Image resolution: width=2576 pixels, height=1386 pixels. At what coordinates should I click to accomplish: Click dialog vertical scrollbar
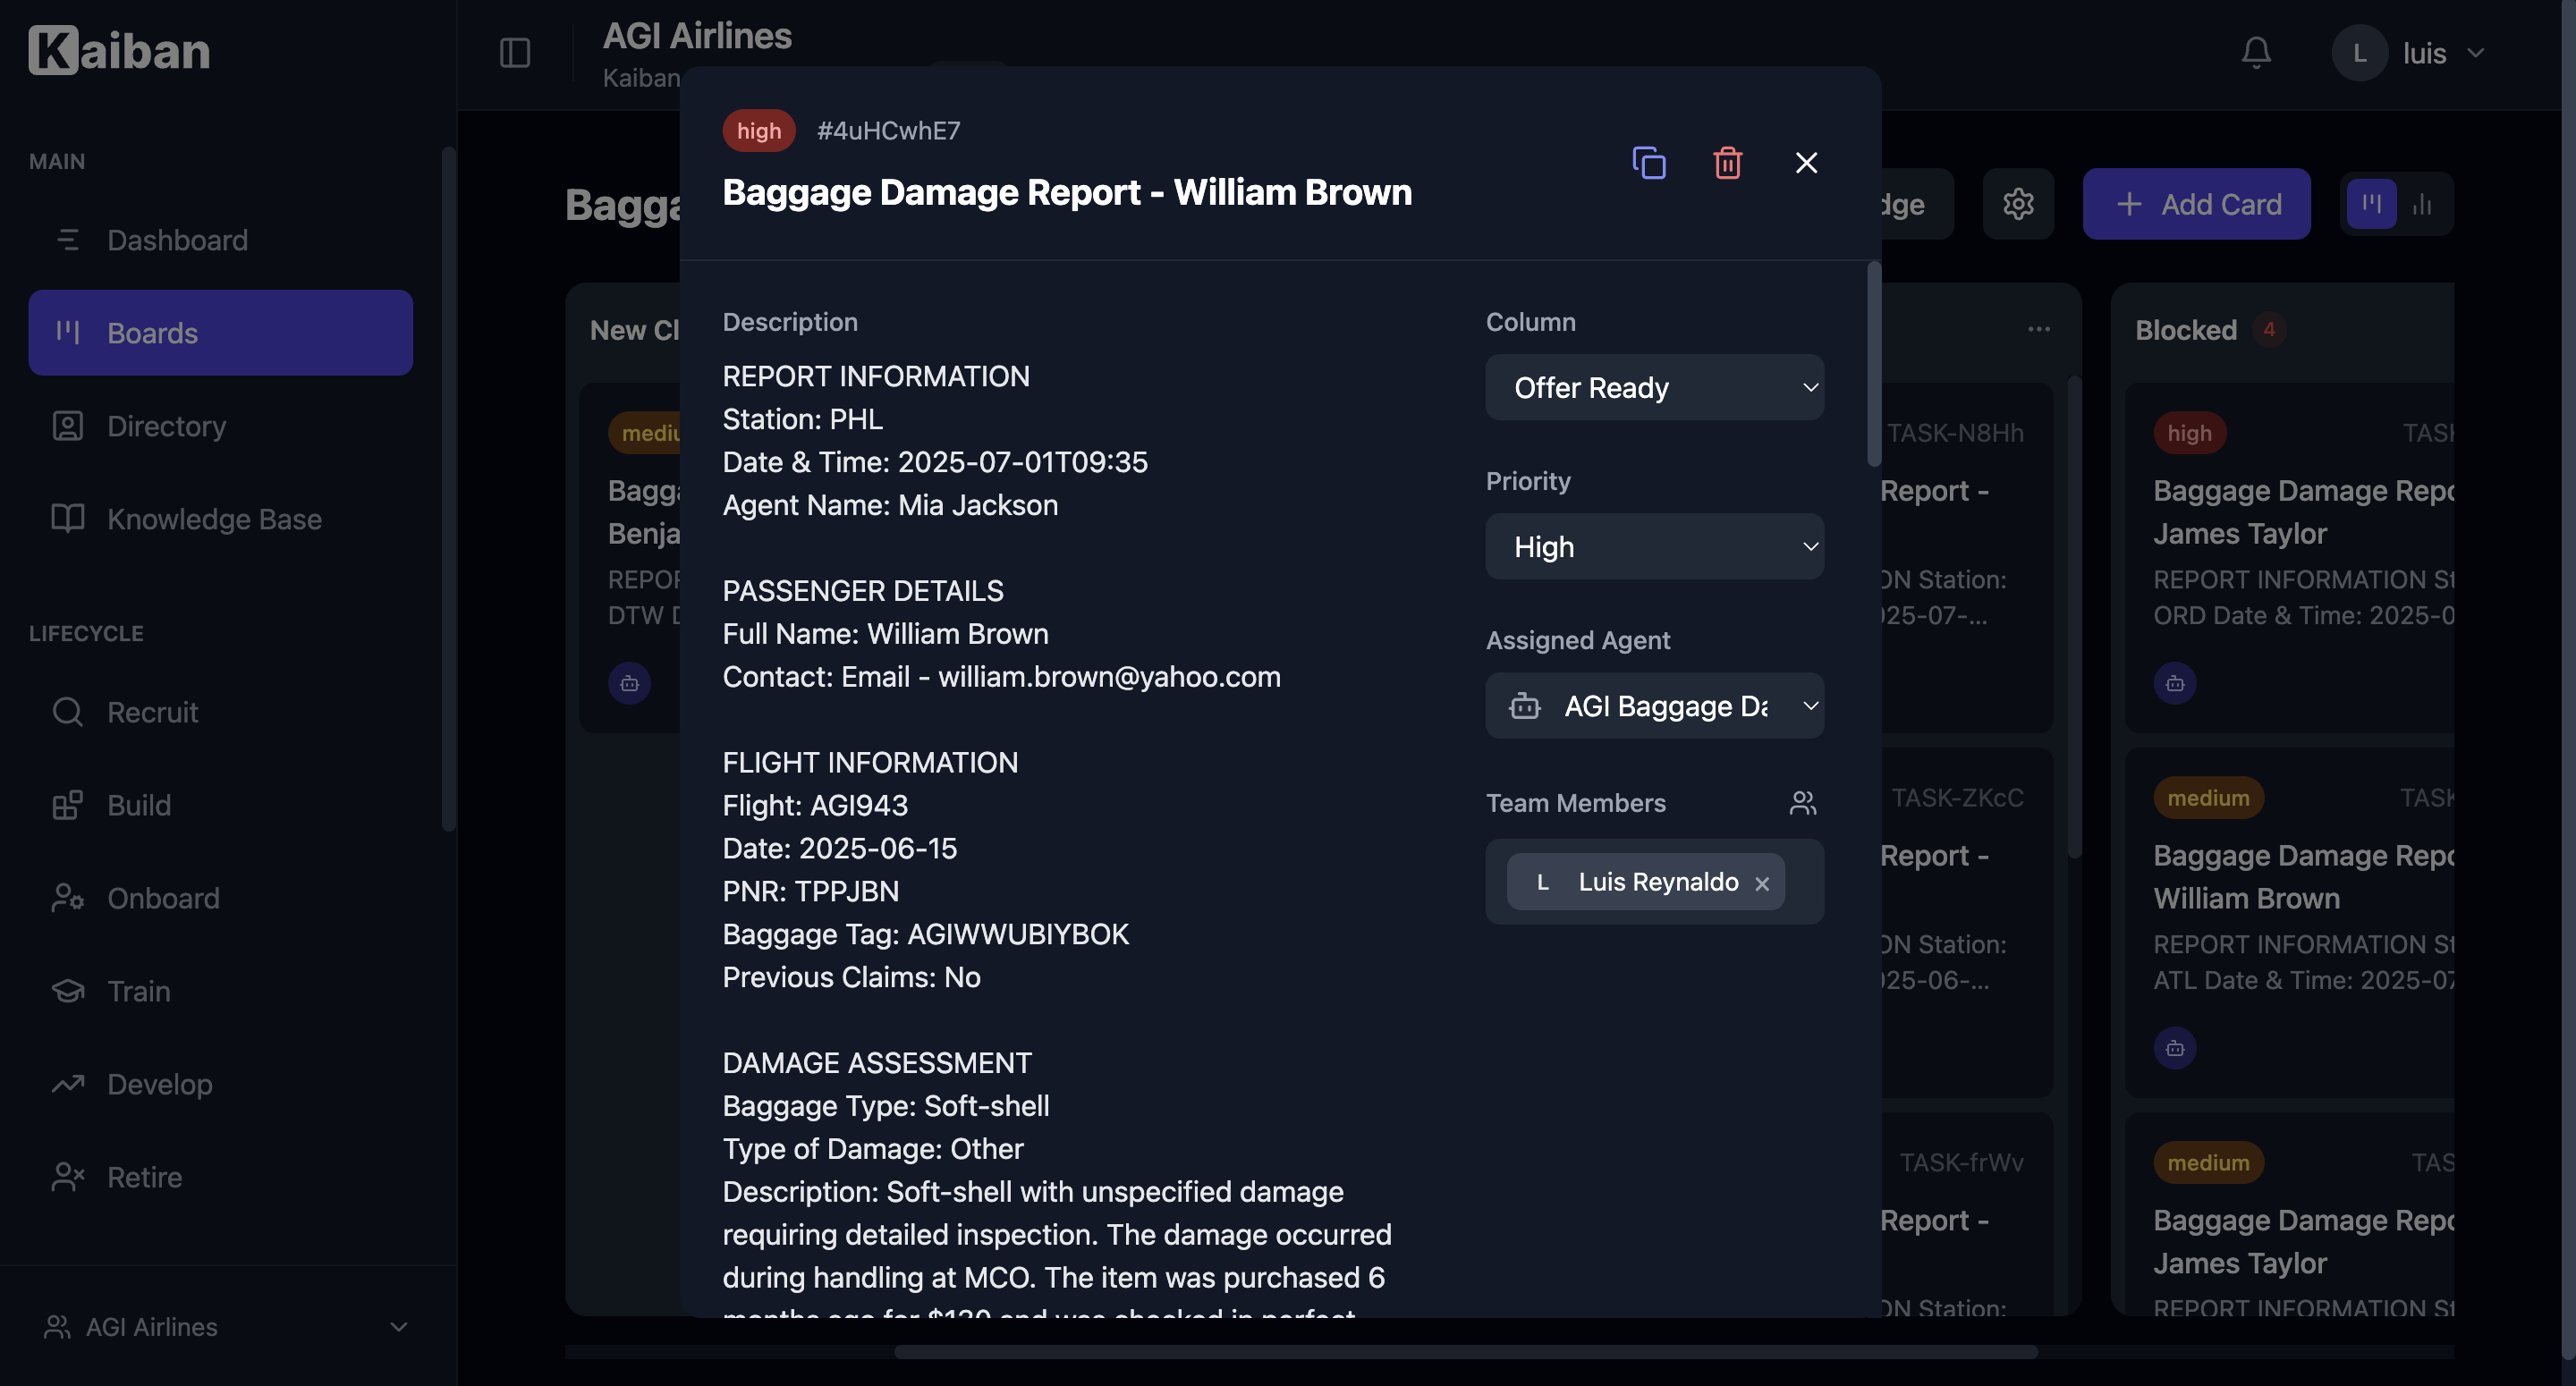(1873, 364)
